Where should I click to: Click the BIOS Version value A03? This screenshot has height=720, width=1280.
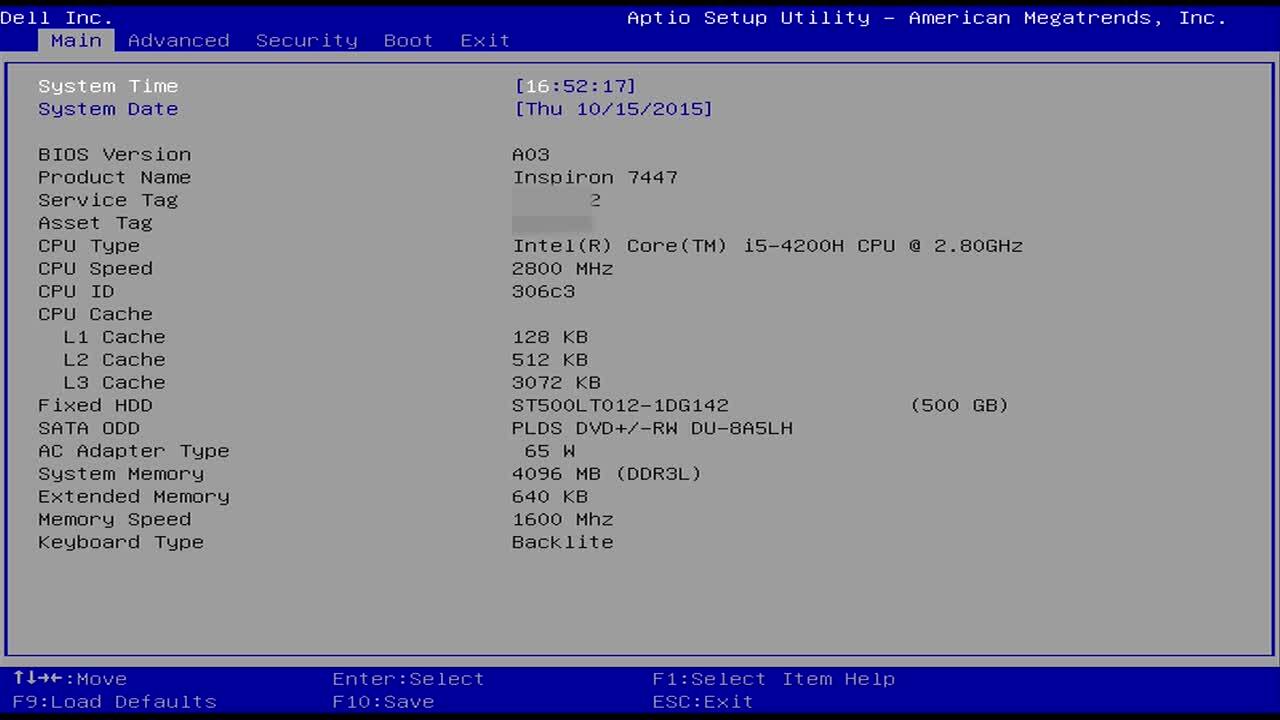tap(531, 154)
